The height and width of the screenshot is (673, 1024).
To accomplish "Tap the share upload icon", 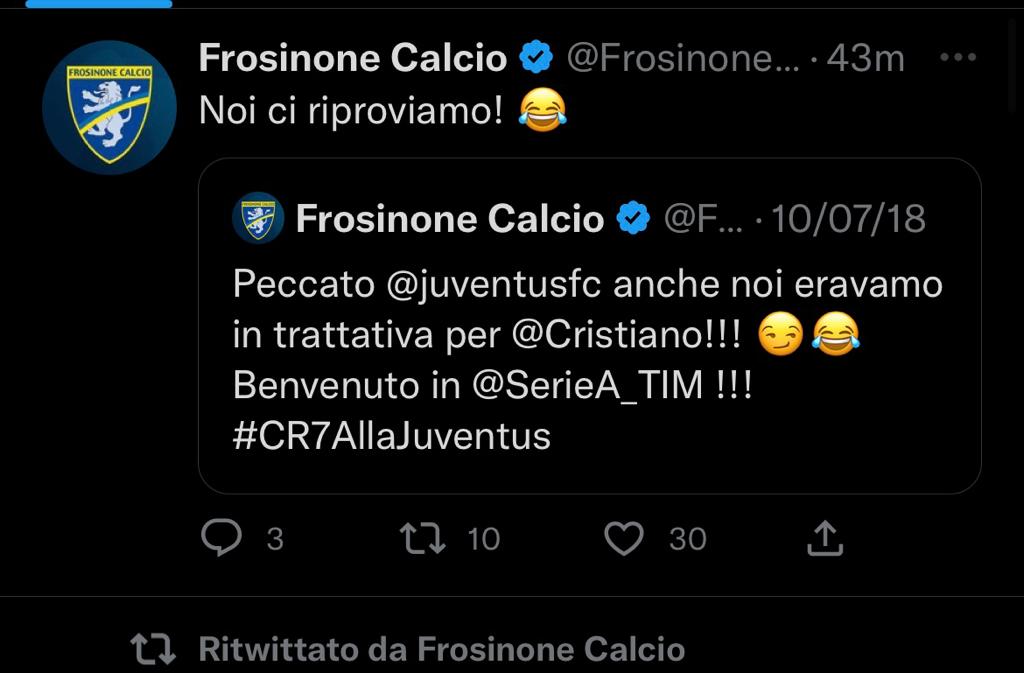I will point(825,538).
